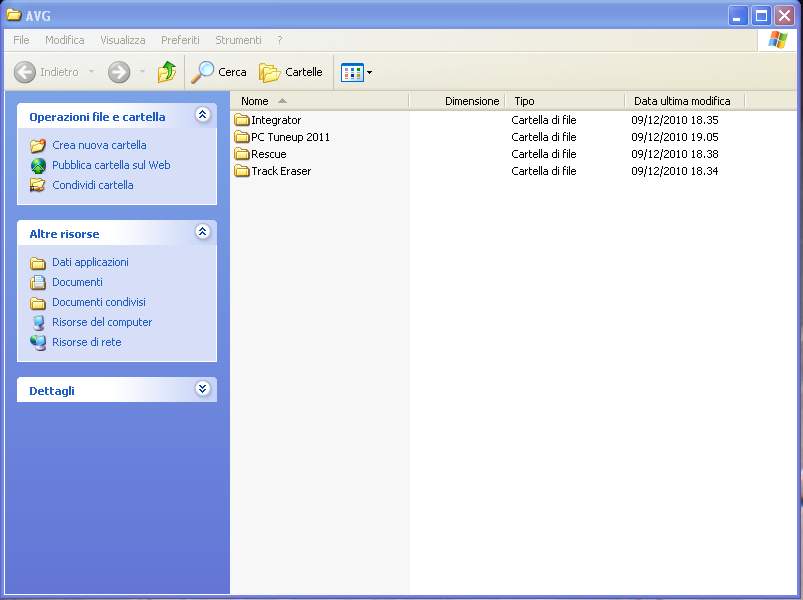Screen dimensions: 803x600
Task: Open the Risorse del computer link
Action: coord(102,322)
